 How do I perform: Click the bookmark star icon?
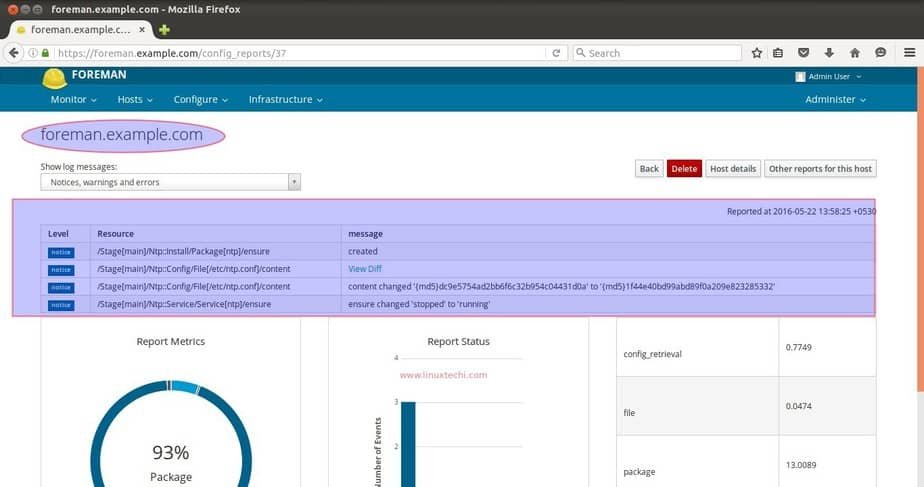click(x=757, y=53)
